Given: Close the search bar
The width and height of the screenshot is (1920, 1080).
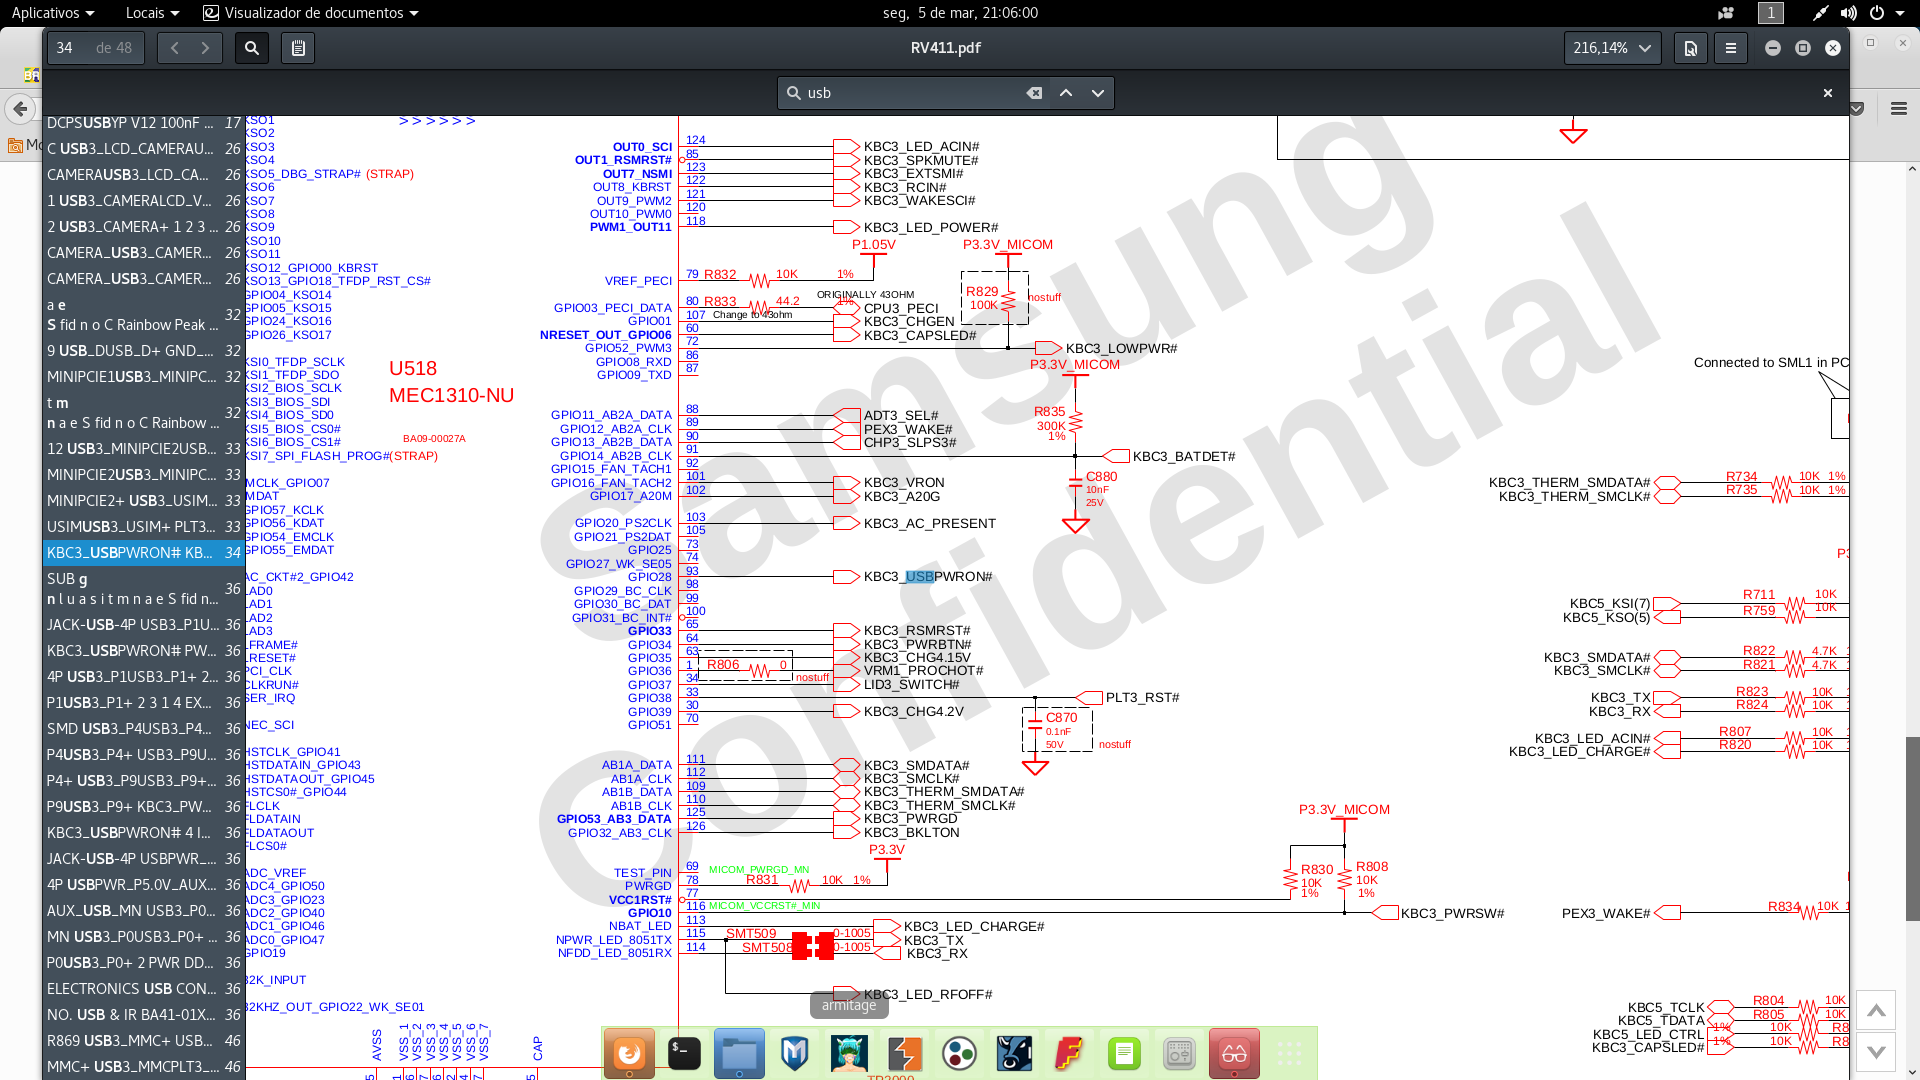Looking at the screenshot, I should [x=1828, y=93].
